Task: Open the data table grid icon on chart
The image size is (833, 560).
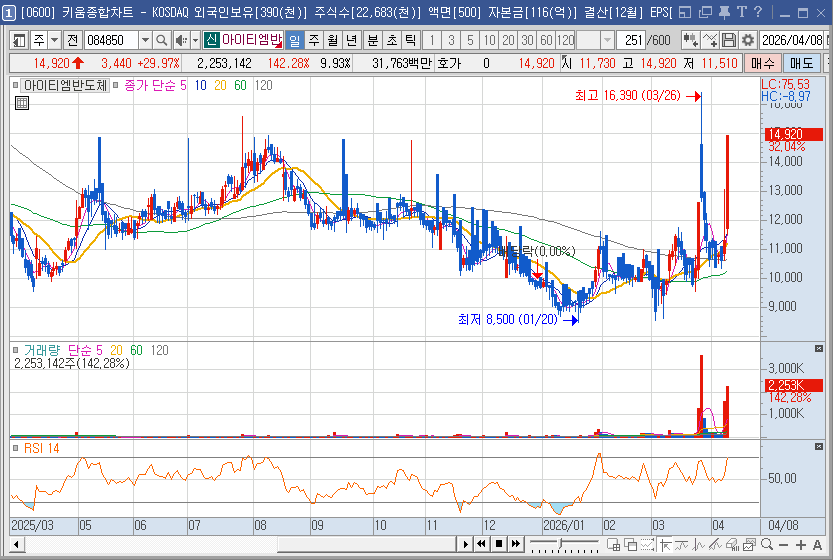Action: click(x=22, y=103)
